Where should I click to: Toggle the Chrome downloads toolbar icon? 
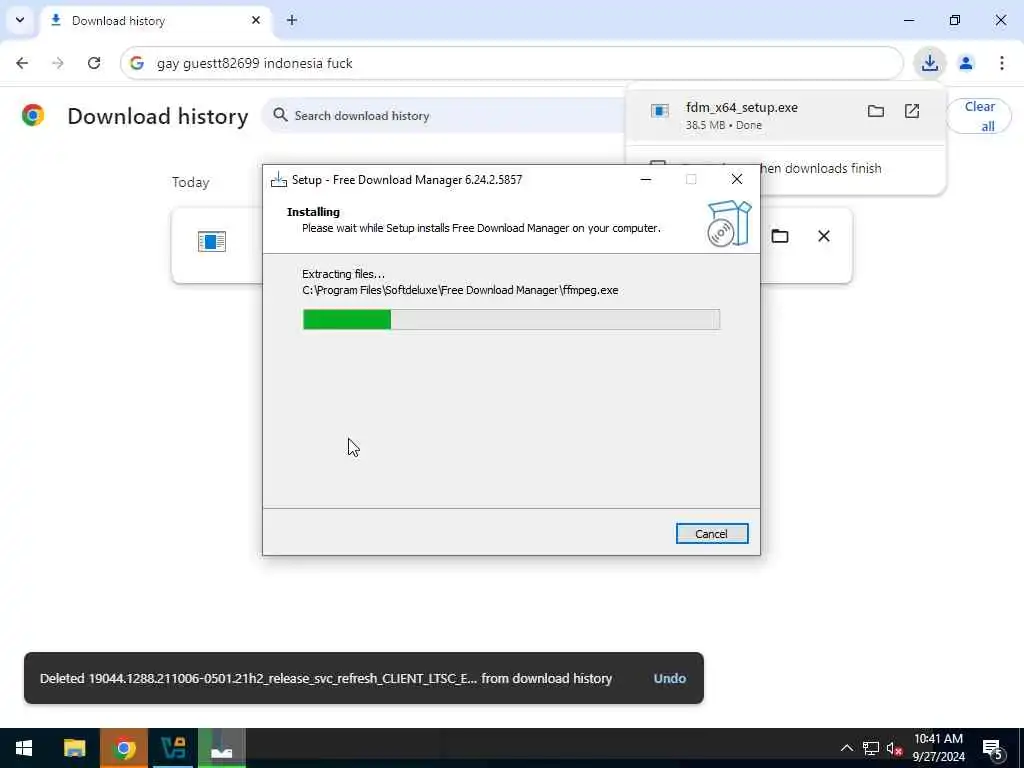click(929, 63)
